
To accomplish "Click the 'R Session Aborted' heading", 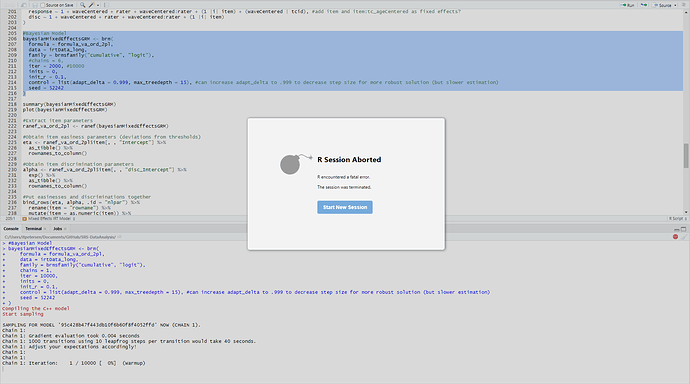I will 349,160.
